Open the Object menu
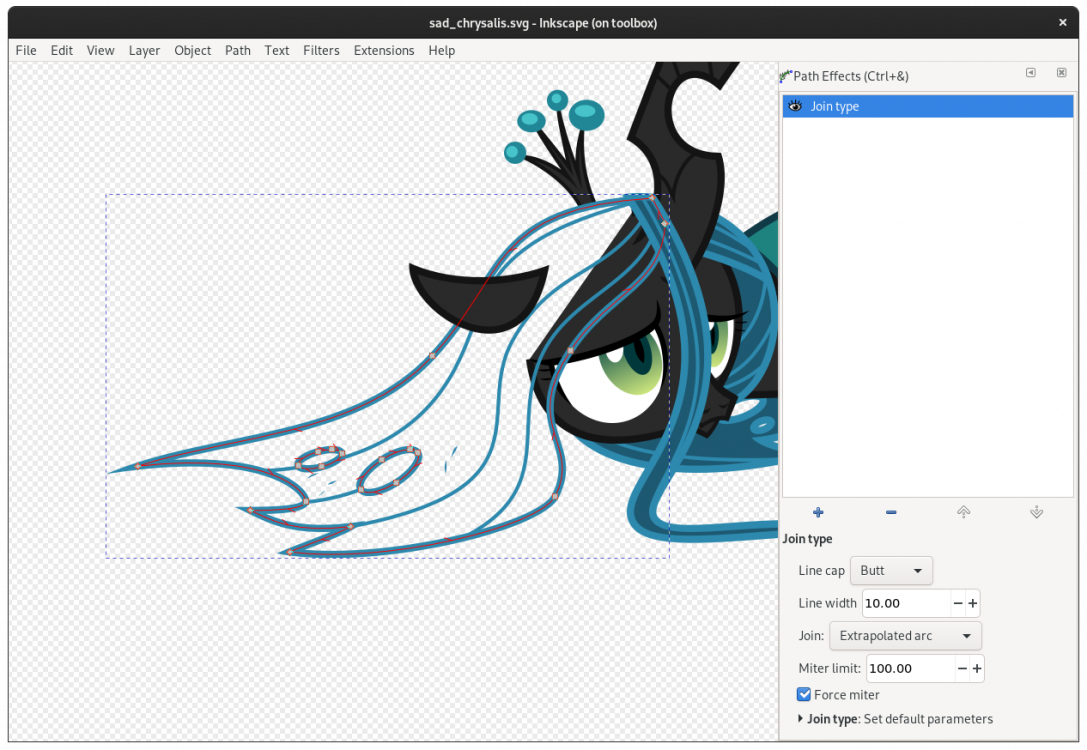The height and width of the screenshot is (750, 1087). tap(192, 50)
